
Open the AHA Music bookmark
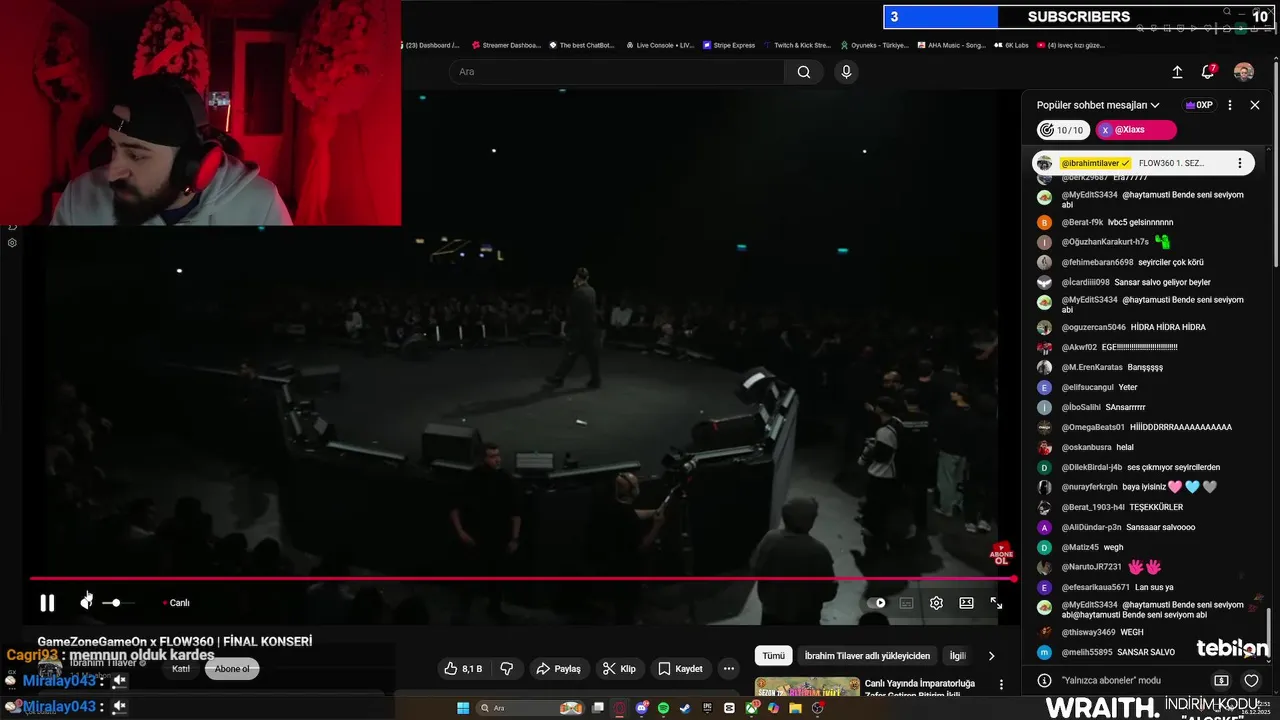click(x=951, y=45)
